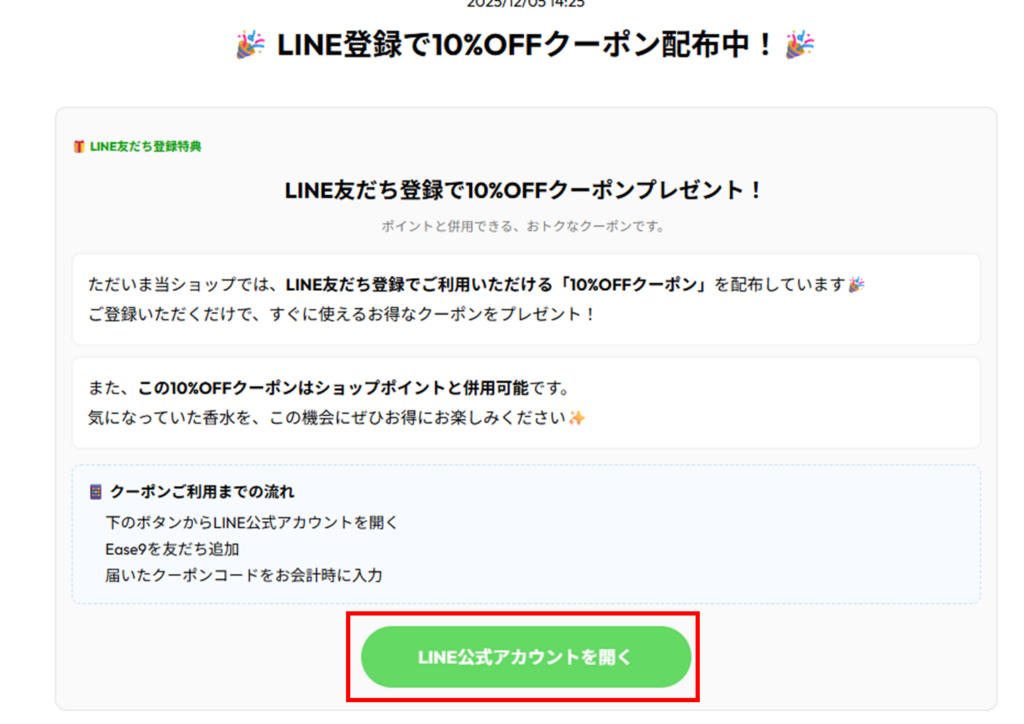Click the line ご登録いただくだけで、すぐに使える
This screenshot has height=724, width=1024.
coord(342,313)
